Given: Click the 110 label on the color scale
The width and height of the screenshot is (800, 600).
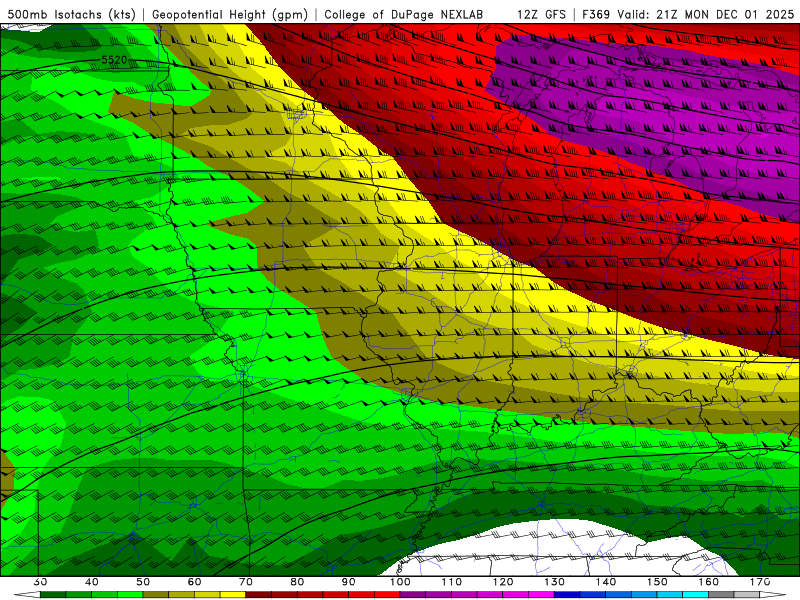Looking at the screenshot, I should click(452, 582).
